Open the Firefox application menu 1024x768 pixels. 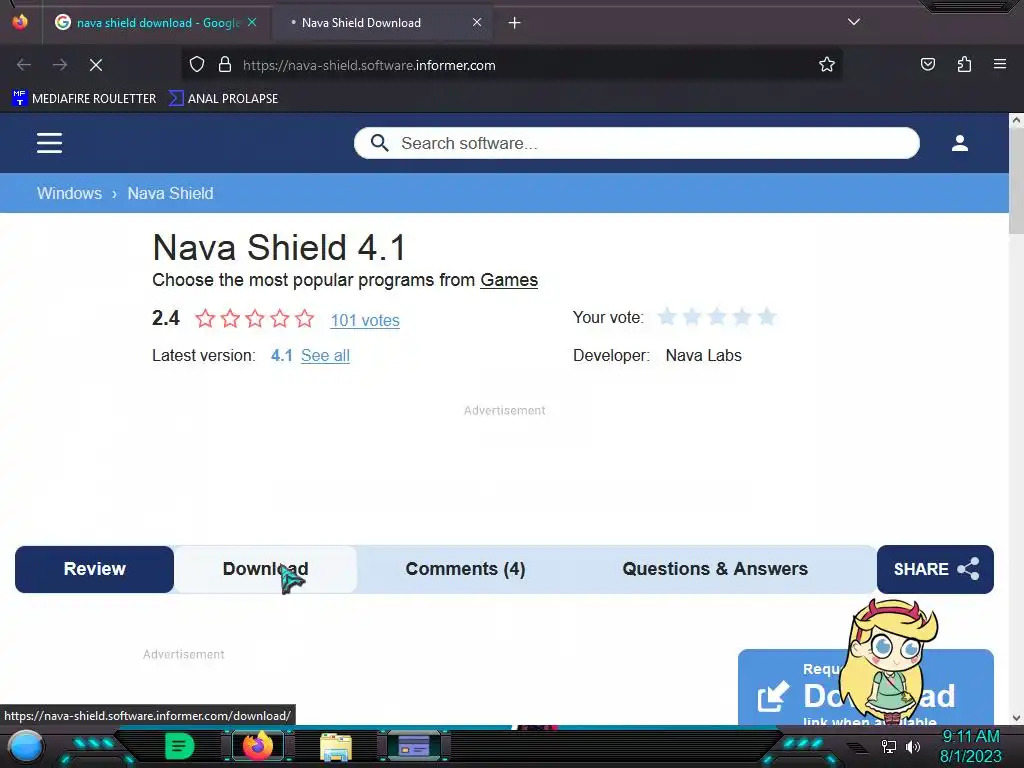[x=1000, y=64]
